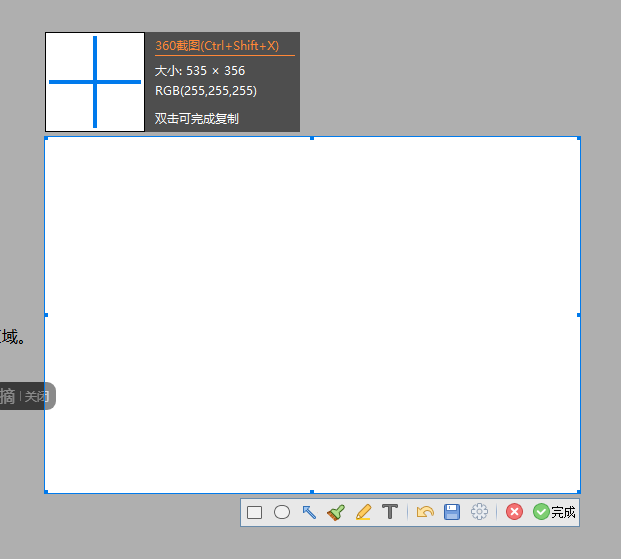Click 关闭 on the dark popup tab
The image size is (621, 559).
[x=37, y=397]
